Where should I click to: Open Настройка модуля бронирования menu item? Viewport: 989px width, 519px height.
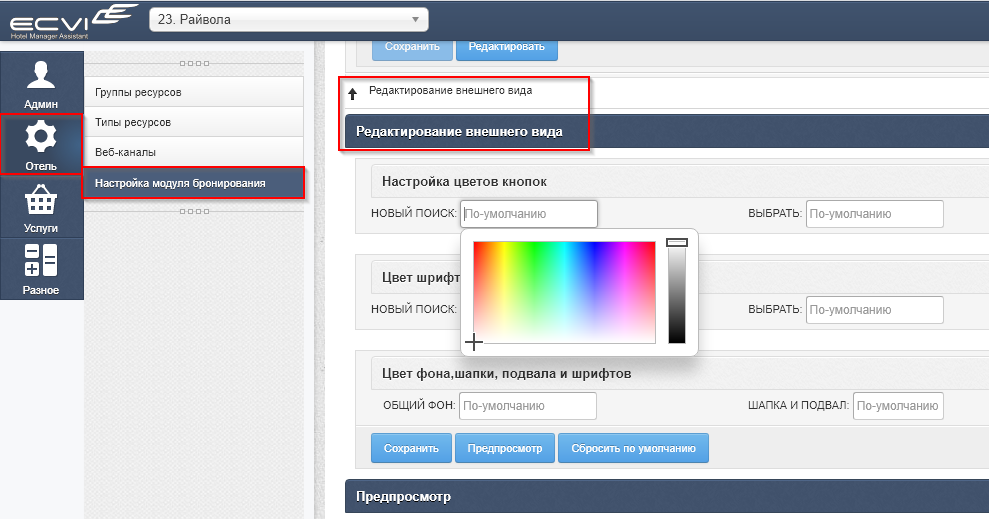click(x=193, y=182)
